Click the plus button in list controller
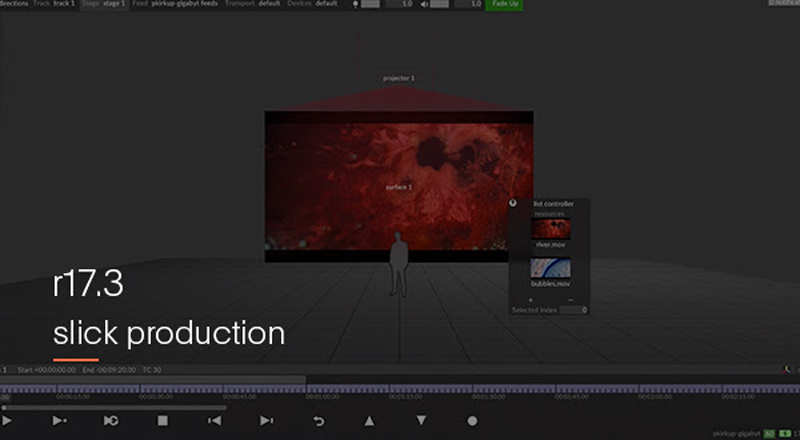The height and width of the screenshot is (440, 800). (x=530, y=299)
